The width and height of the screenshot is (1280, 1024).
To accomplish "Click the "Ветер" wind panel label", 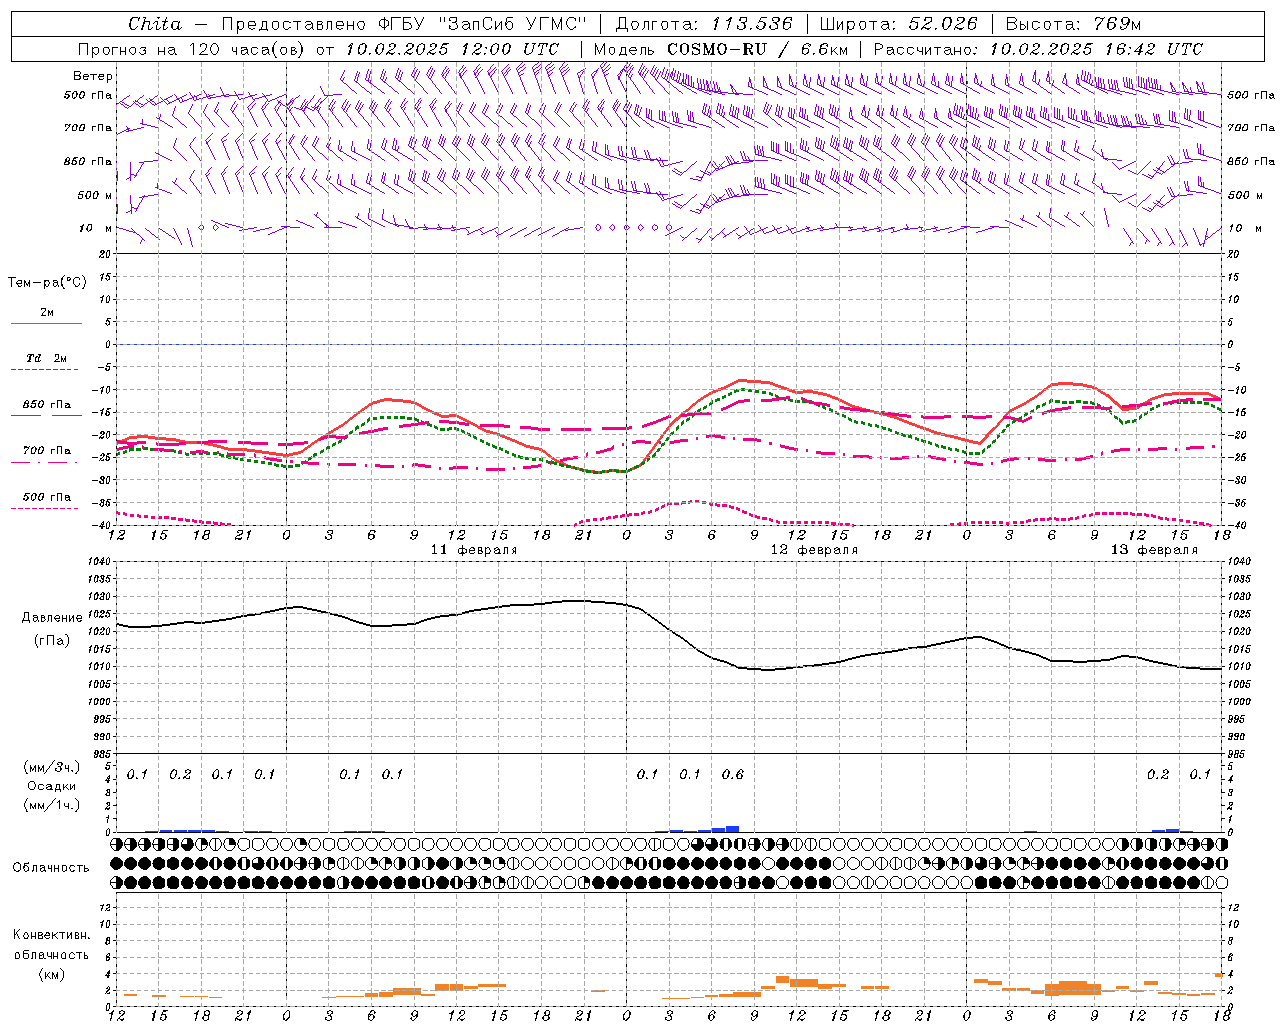I will click(x=93, y=76).
